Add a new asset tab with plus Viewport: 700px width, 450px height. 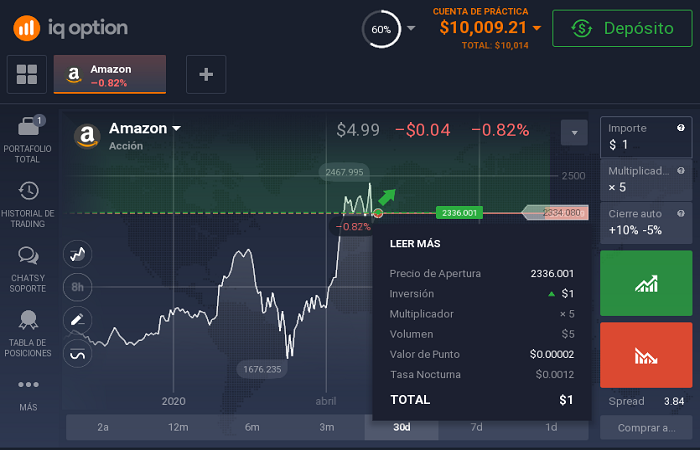pyautogui.click(x=206, y=75)
